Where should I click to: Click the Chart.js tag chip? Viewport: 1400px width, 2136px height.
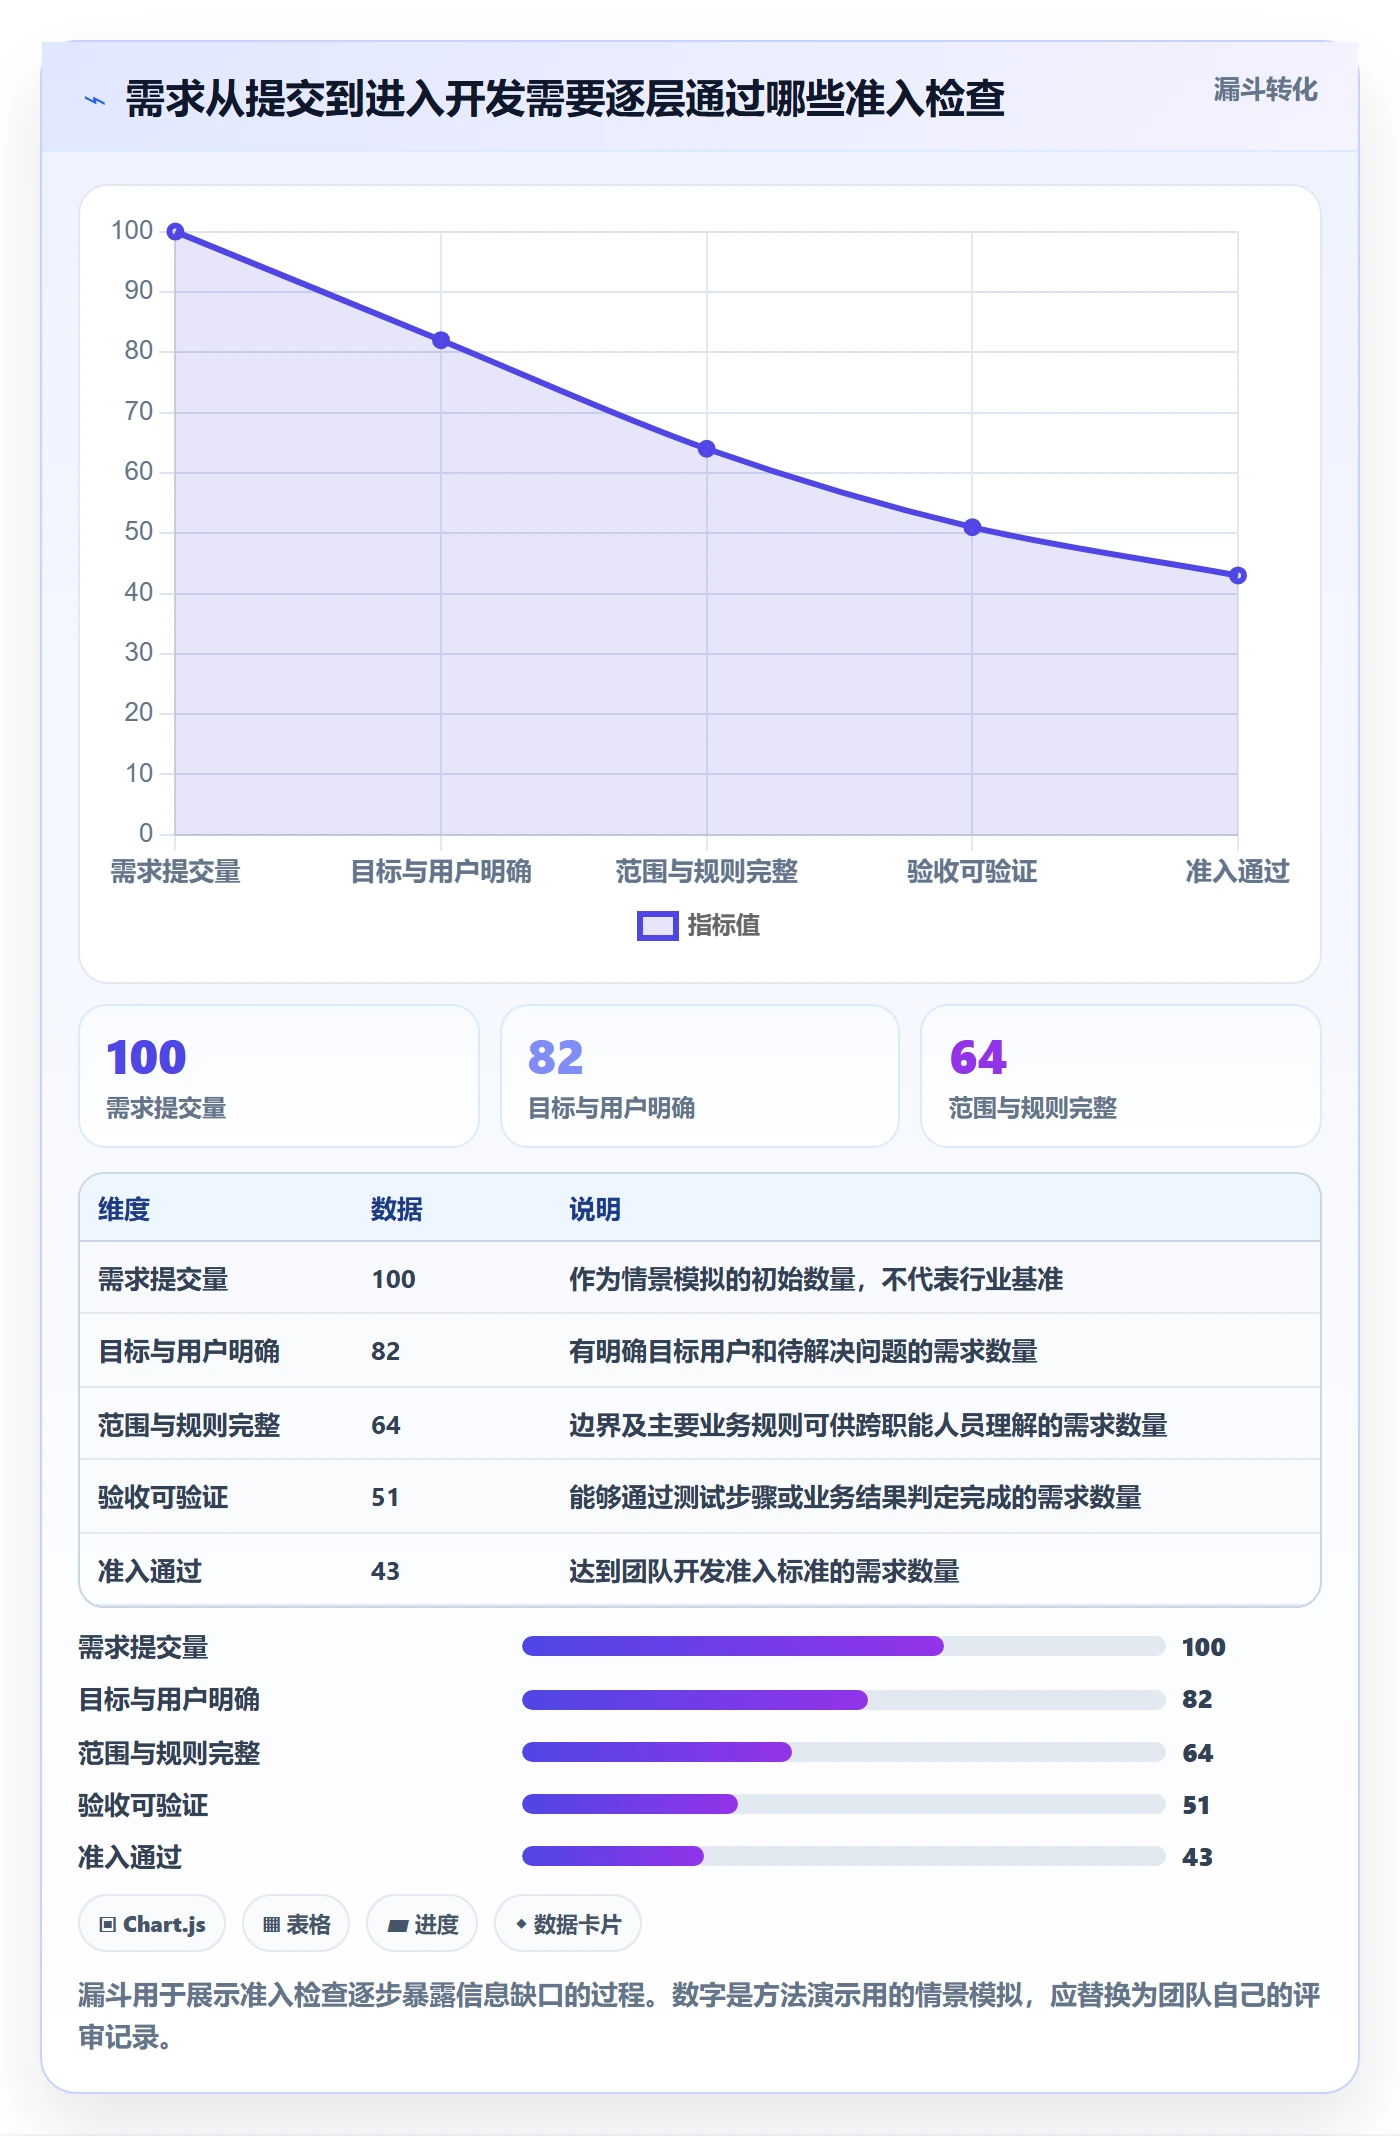point(152,1924)
